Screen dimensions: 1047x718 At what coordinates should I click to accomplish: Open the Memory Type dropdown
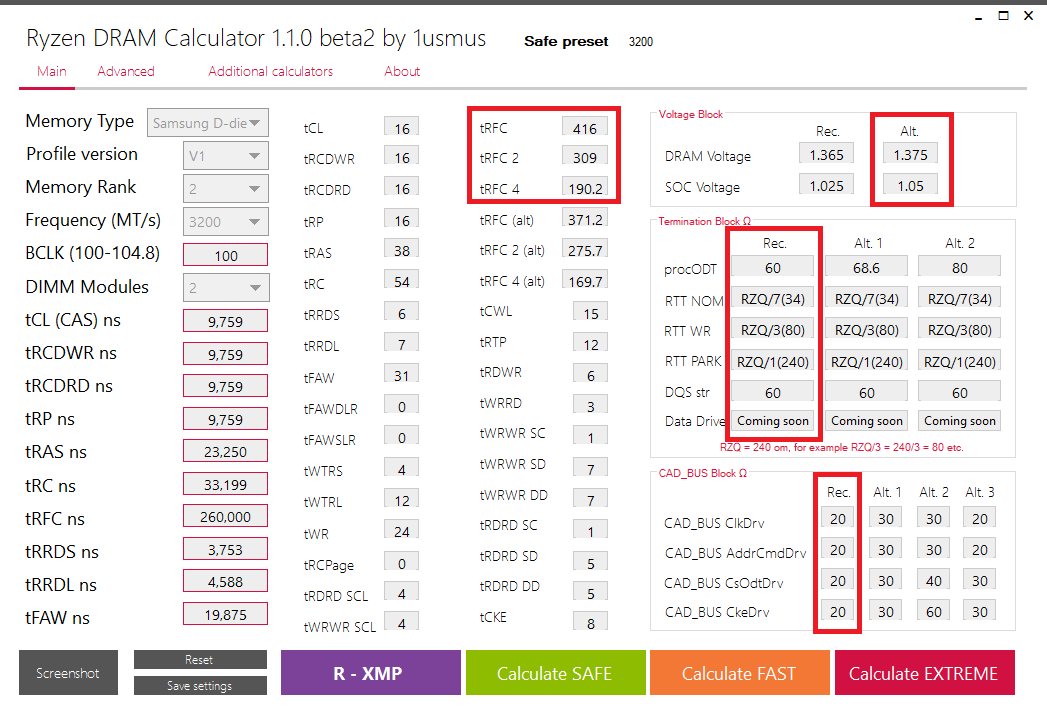coord(208,123)
